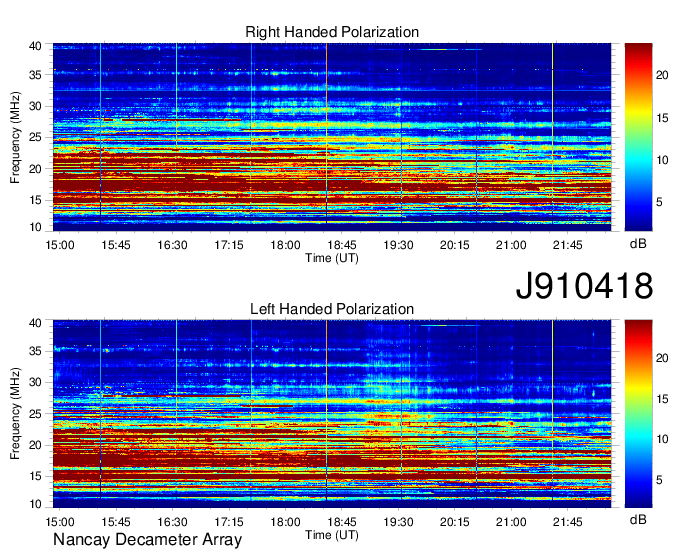Click the 21:00 time tick of upper plot
The width and height of the screenshot is (680, 552).
pos(511,245)
